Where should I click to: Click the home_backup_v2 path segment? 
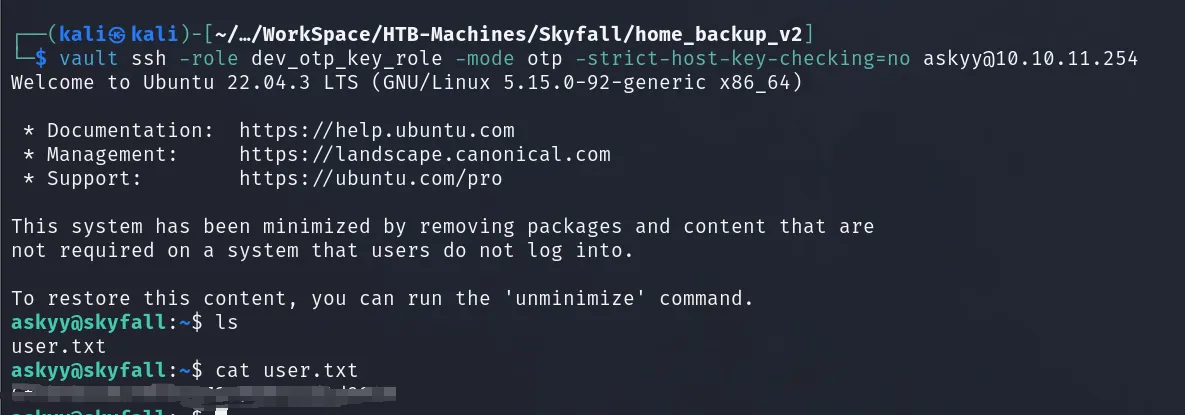tap(720, 34)
